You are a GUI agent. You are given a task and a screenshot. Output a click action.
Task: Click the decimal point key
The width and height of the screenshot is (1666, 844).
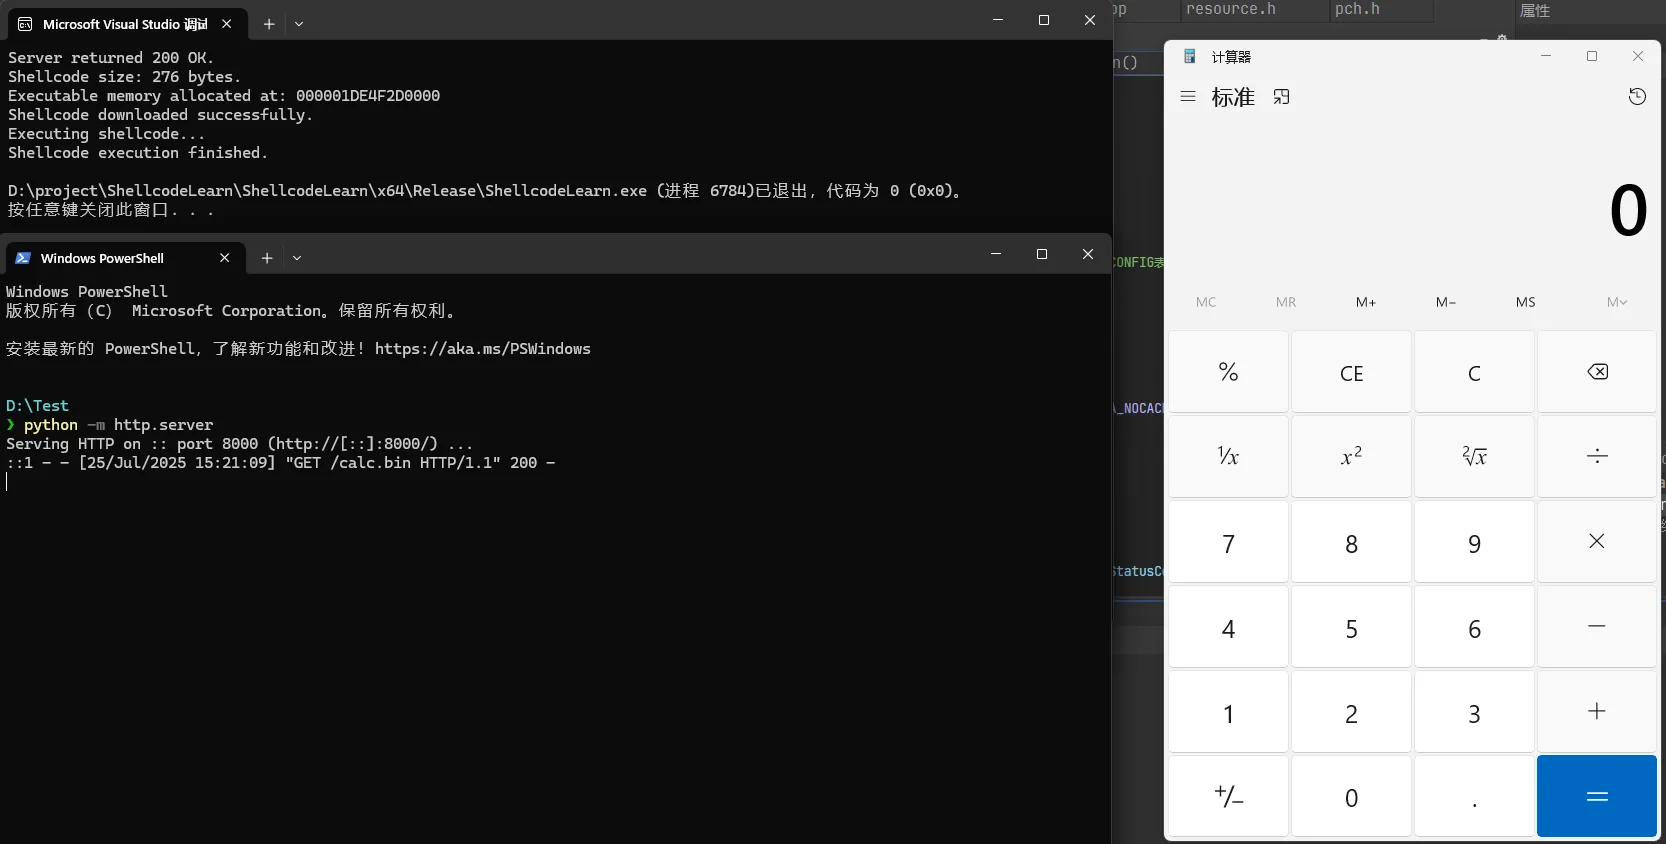[x=1474, y=797]
